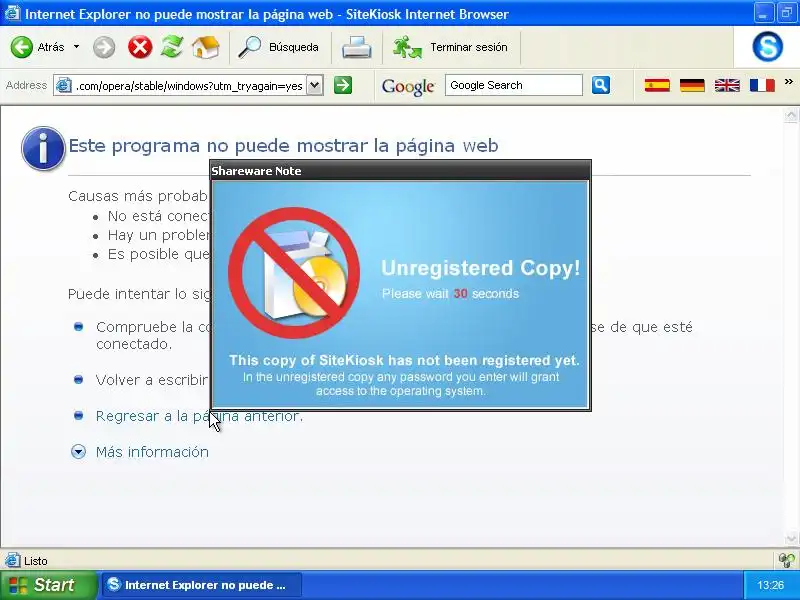Screen dimensions: 800x600
Task: Click the green Go arrow button
Action: click(x=343, y=85)
